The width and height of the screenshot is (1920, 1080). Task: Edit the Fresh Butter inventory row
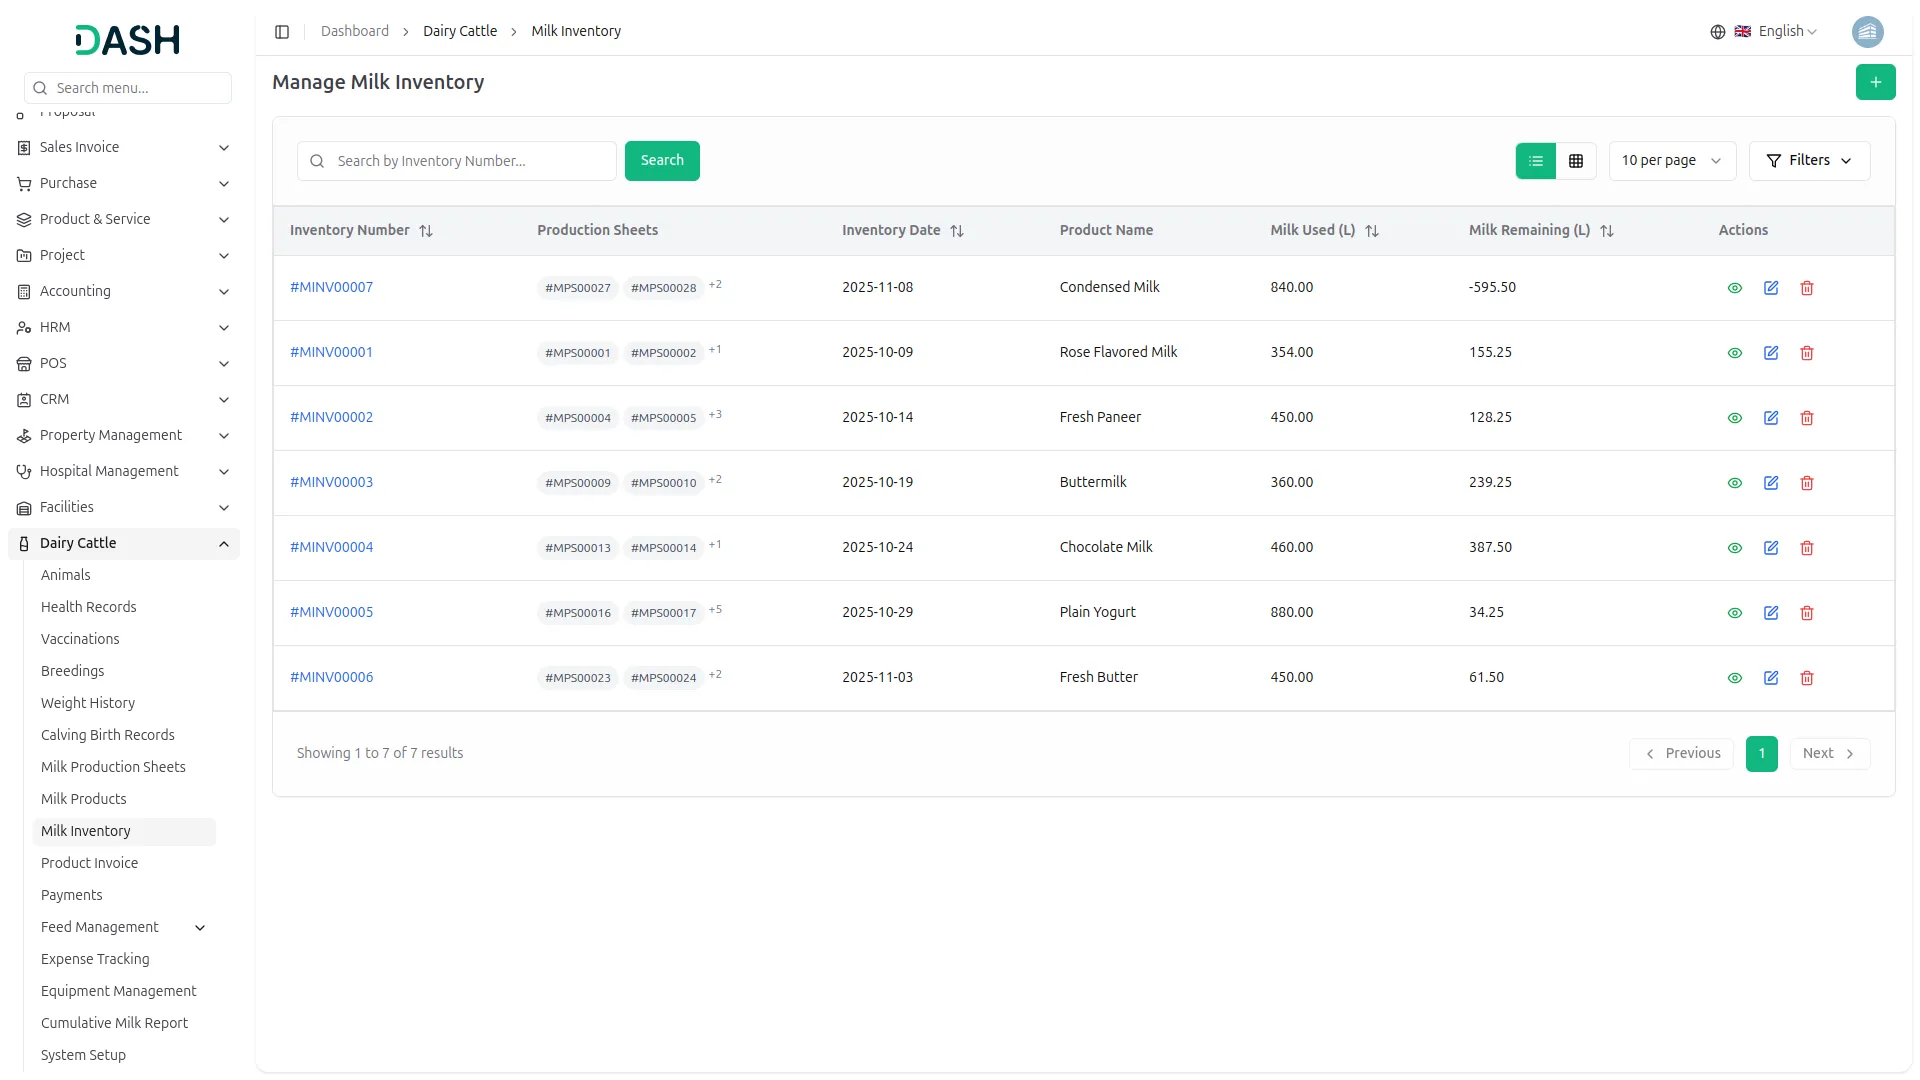coord(1770,678)
